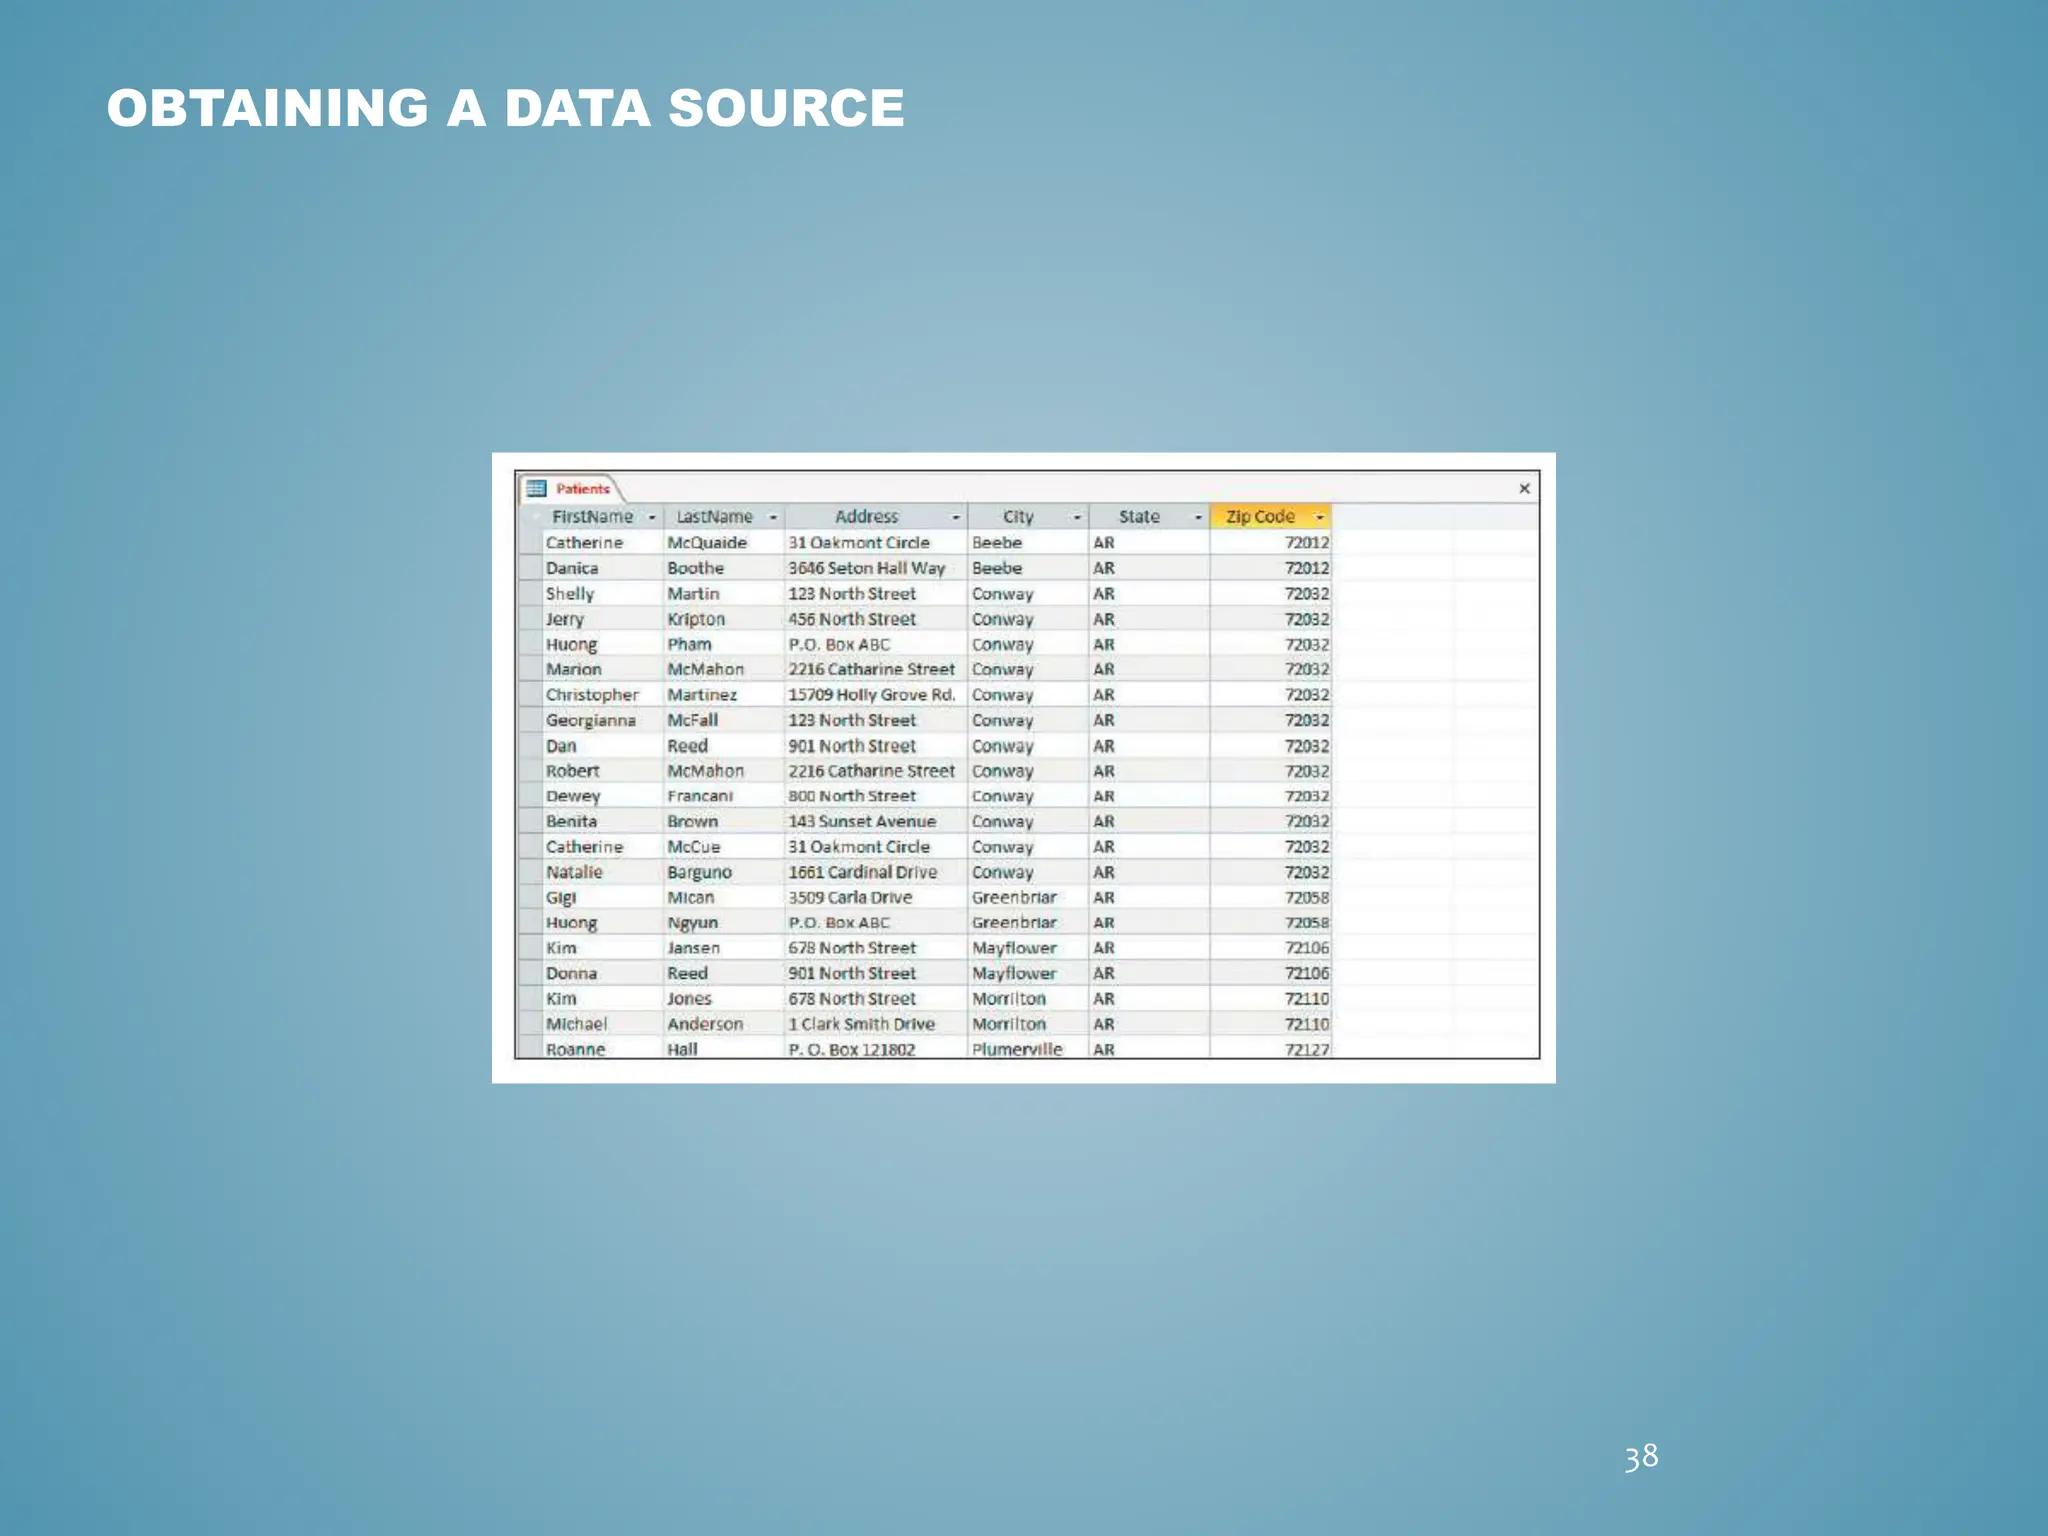Open the Zip Code column dropdown
The width and height of the screenshot is (2048, 1536).
(1319, 517)
